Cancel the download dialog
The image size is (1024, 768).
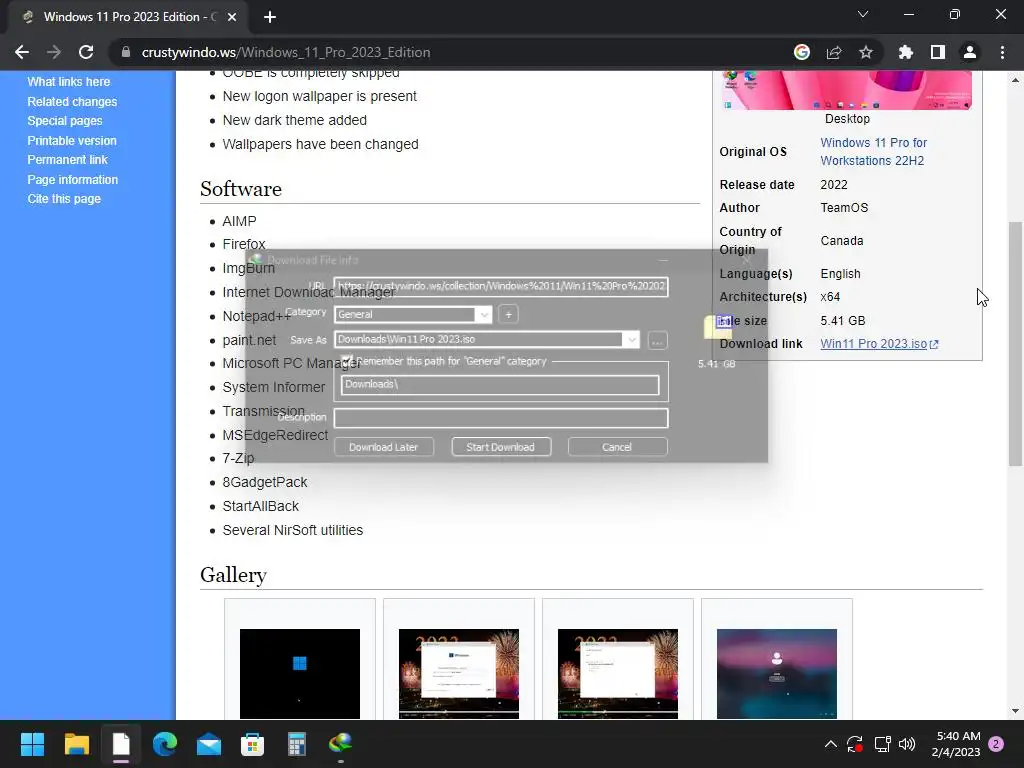tap(617, 447)
